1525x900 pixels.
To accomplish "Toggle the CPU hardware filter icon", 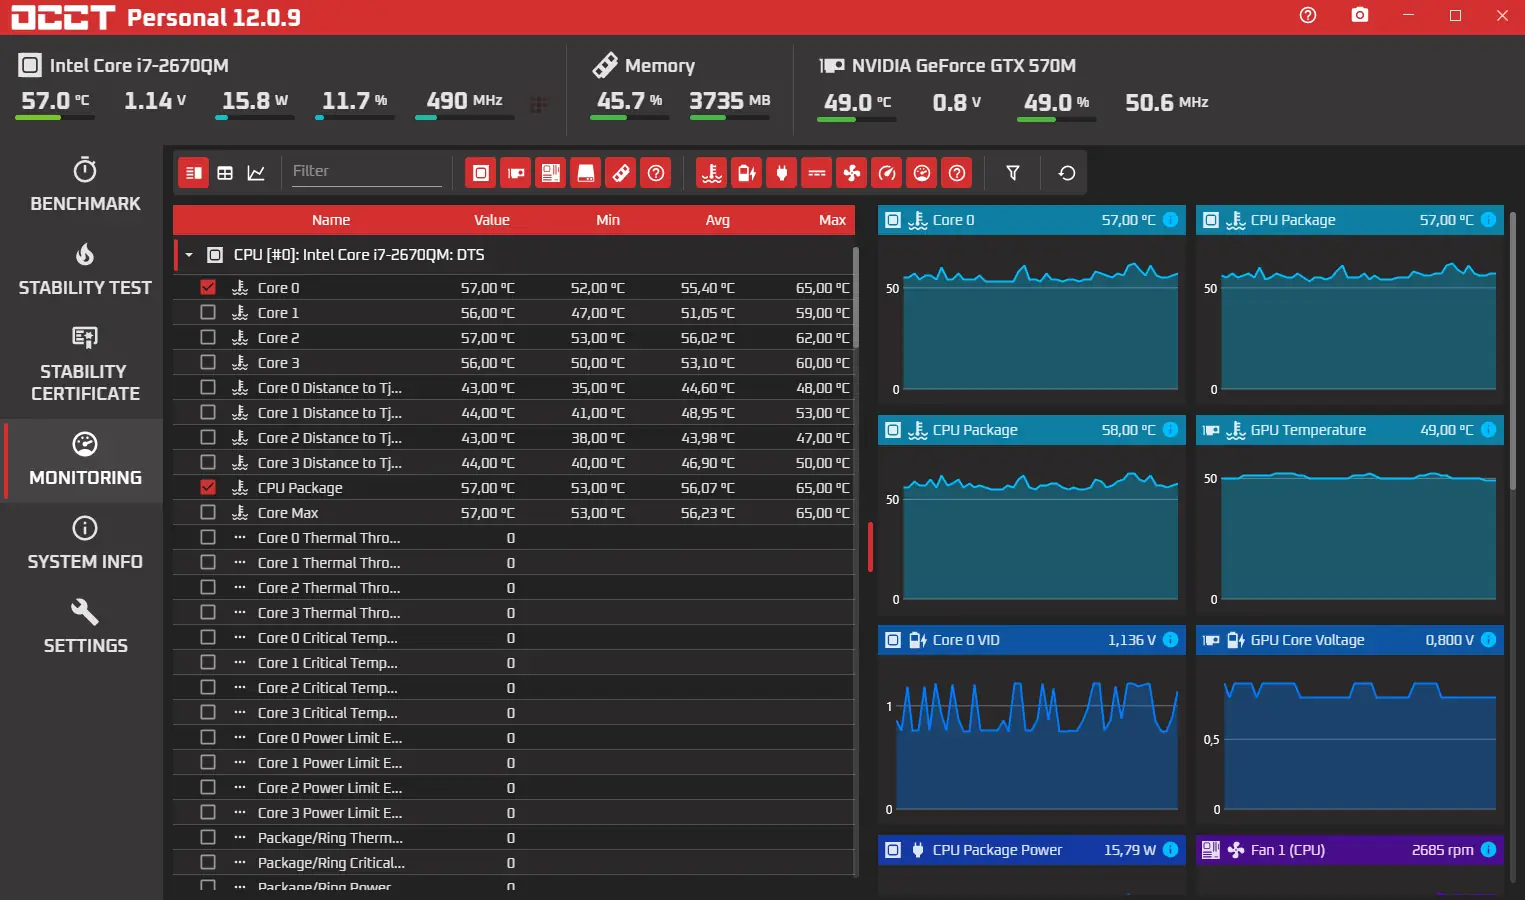I will click(481, 173).
